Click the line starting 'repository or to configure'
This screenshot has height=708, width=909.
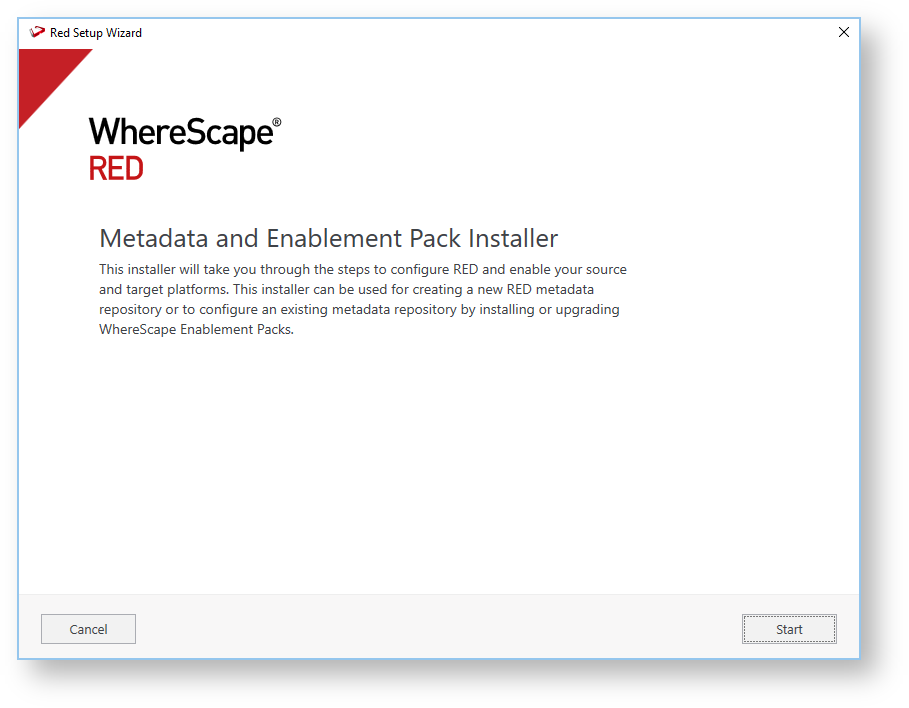pyautogui.click(x=359, y=310)
